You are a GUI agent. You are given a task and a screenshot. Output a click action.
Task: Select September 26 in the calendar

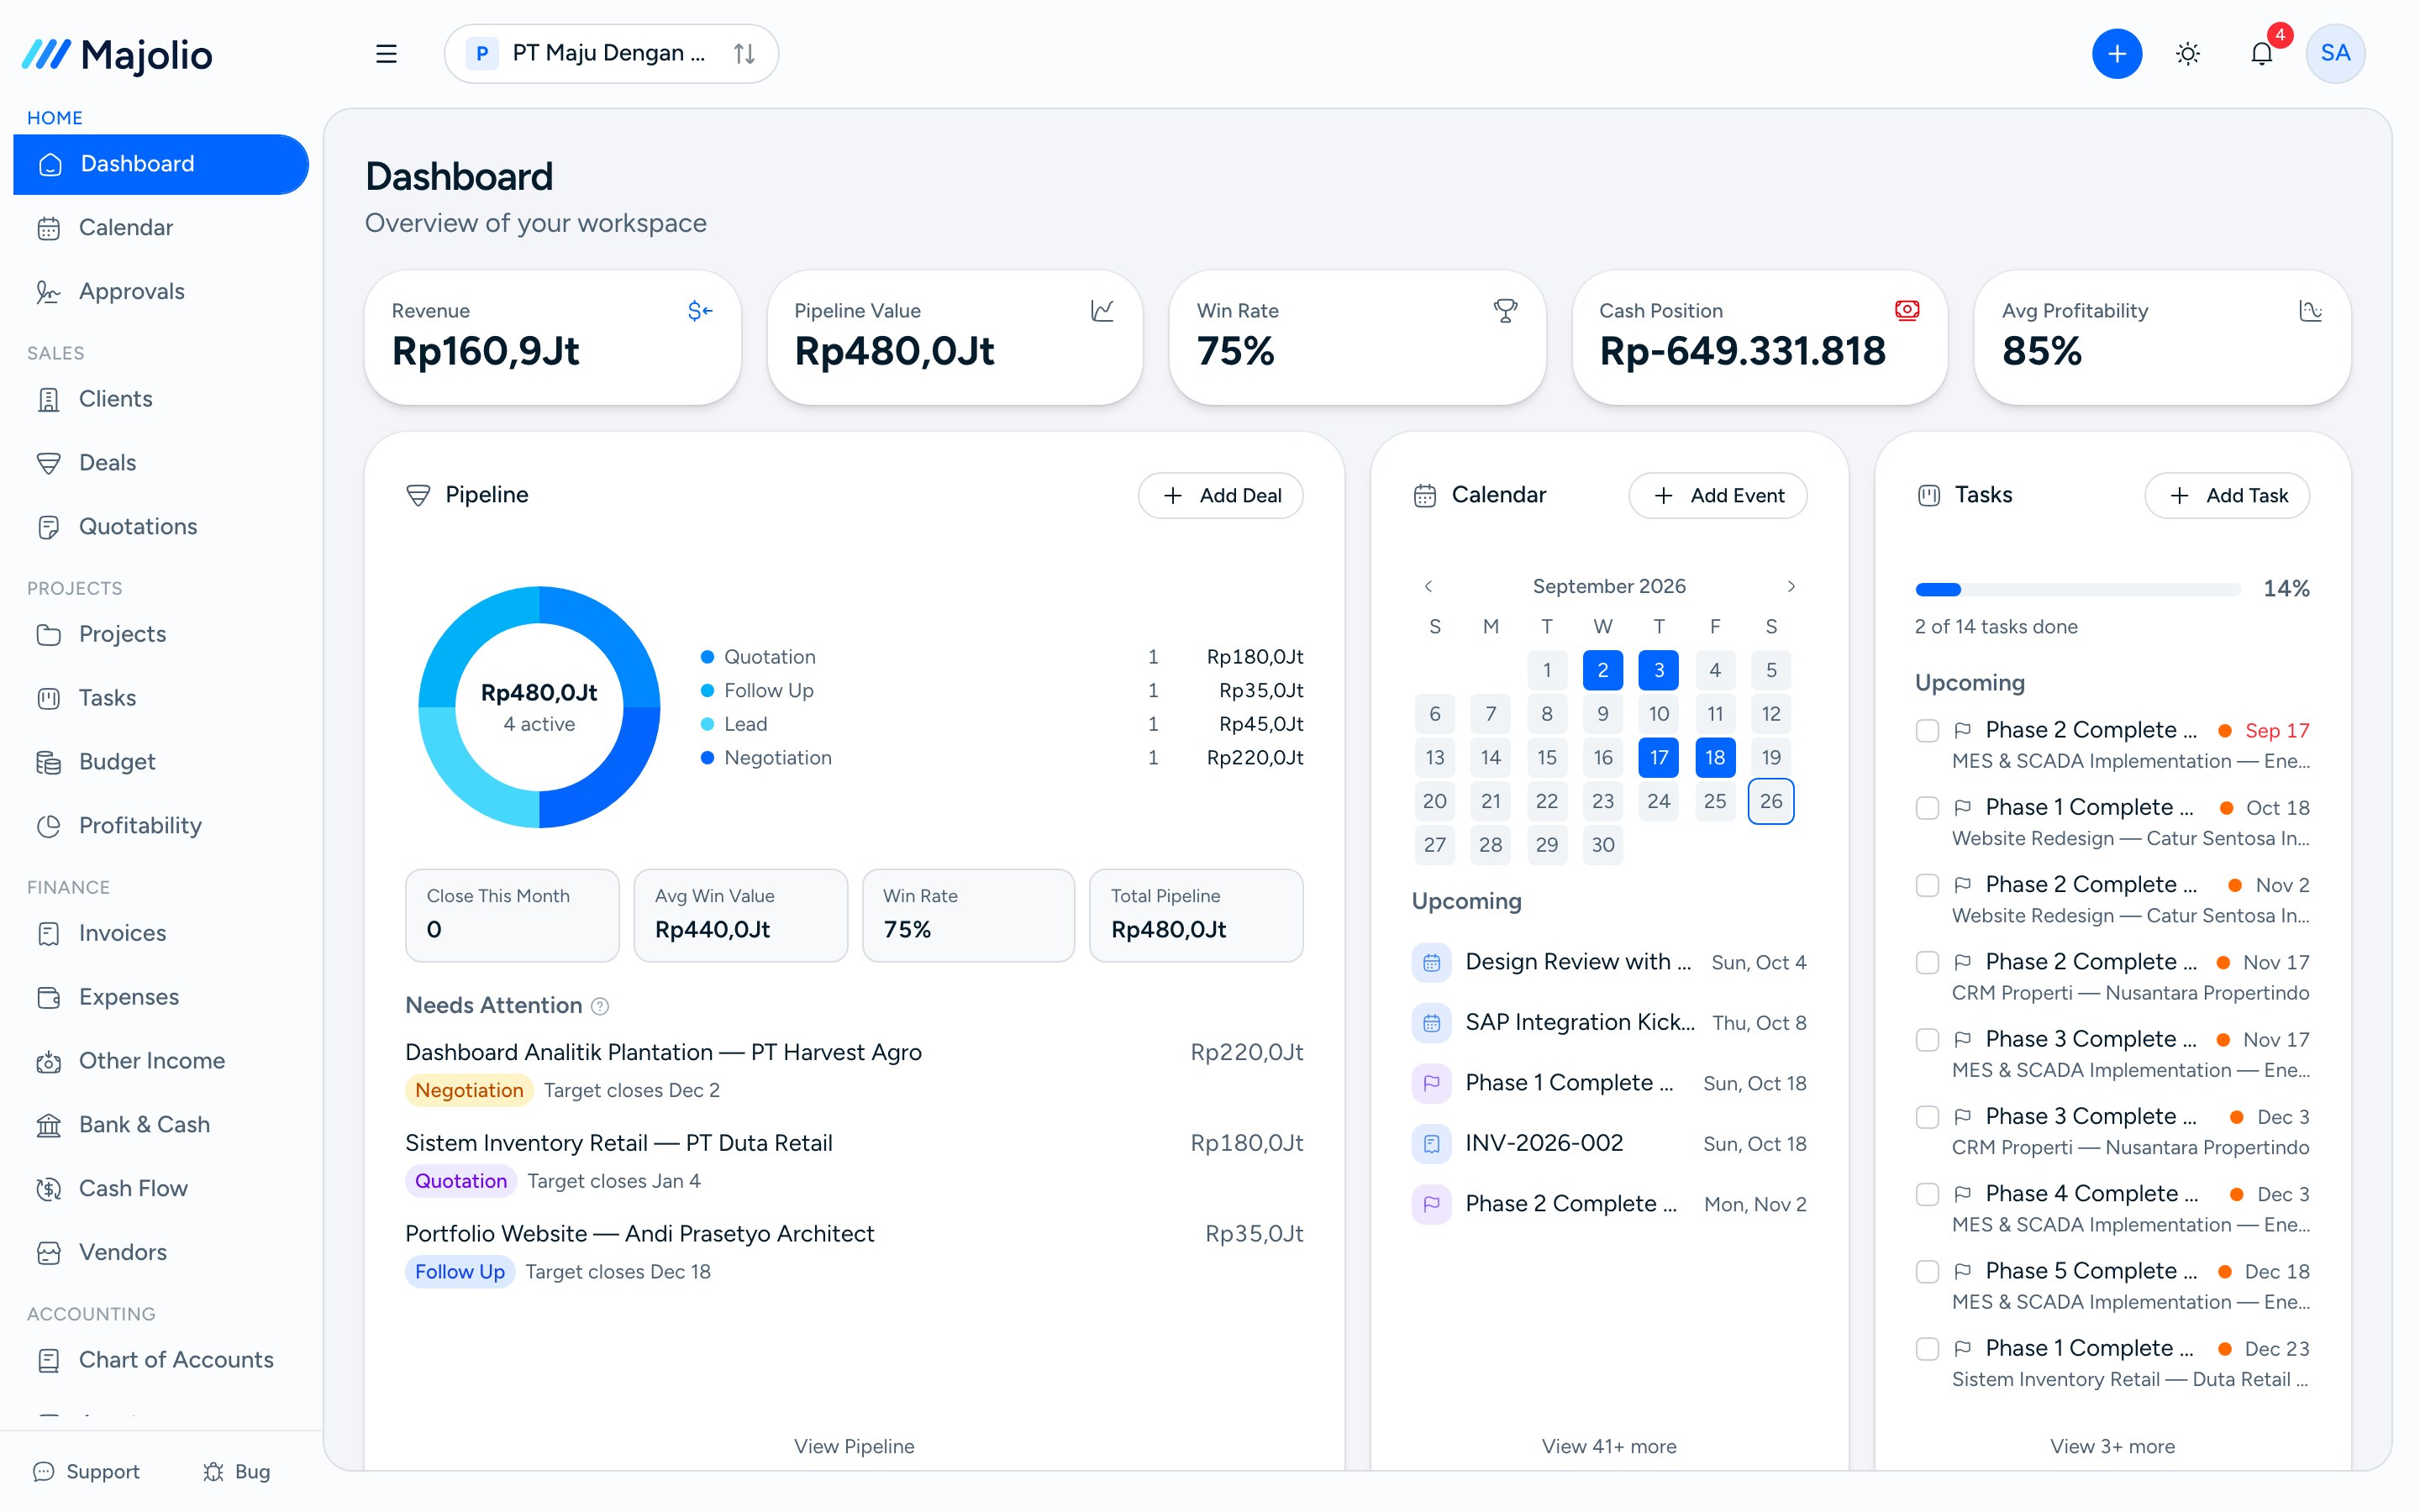point(1770,801)
